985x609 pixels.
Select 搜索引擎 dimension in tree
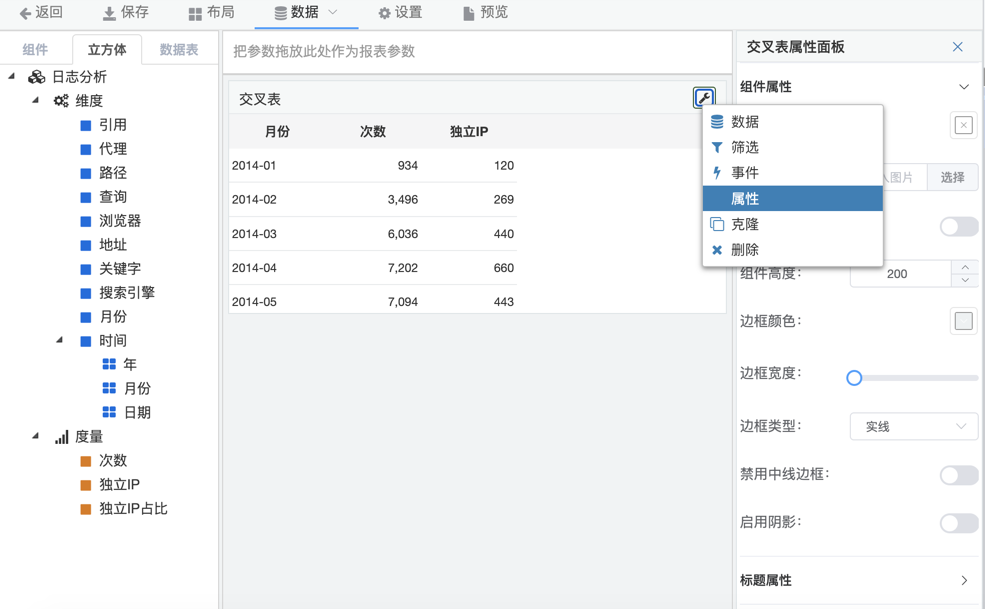point(127,293)
